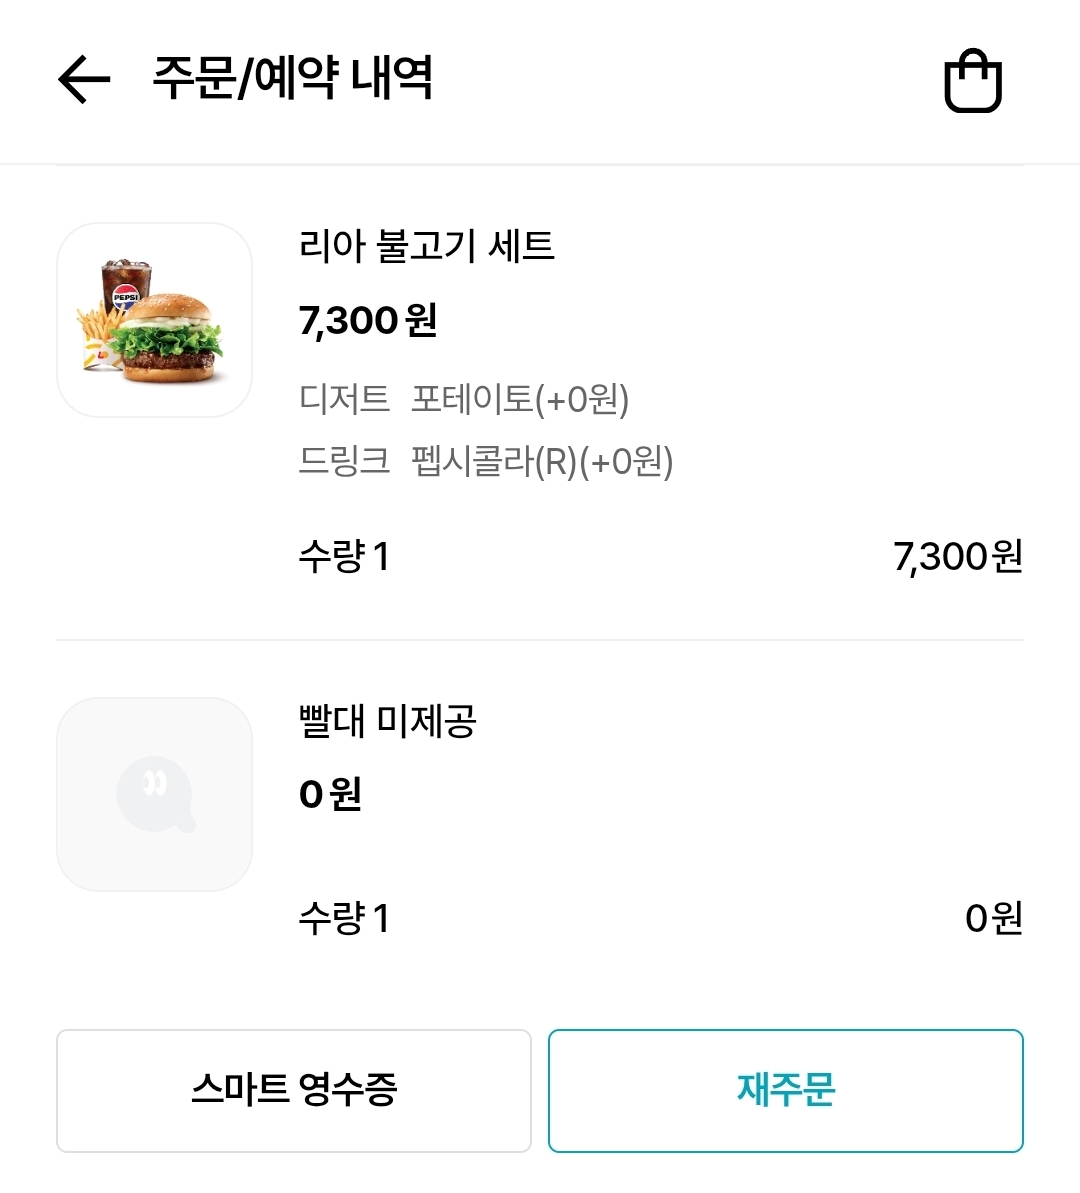Tap the 포테이토(+0원) option text
The image size is (1080, 1193).
(x=520, y=399)
